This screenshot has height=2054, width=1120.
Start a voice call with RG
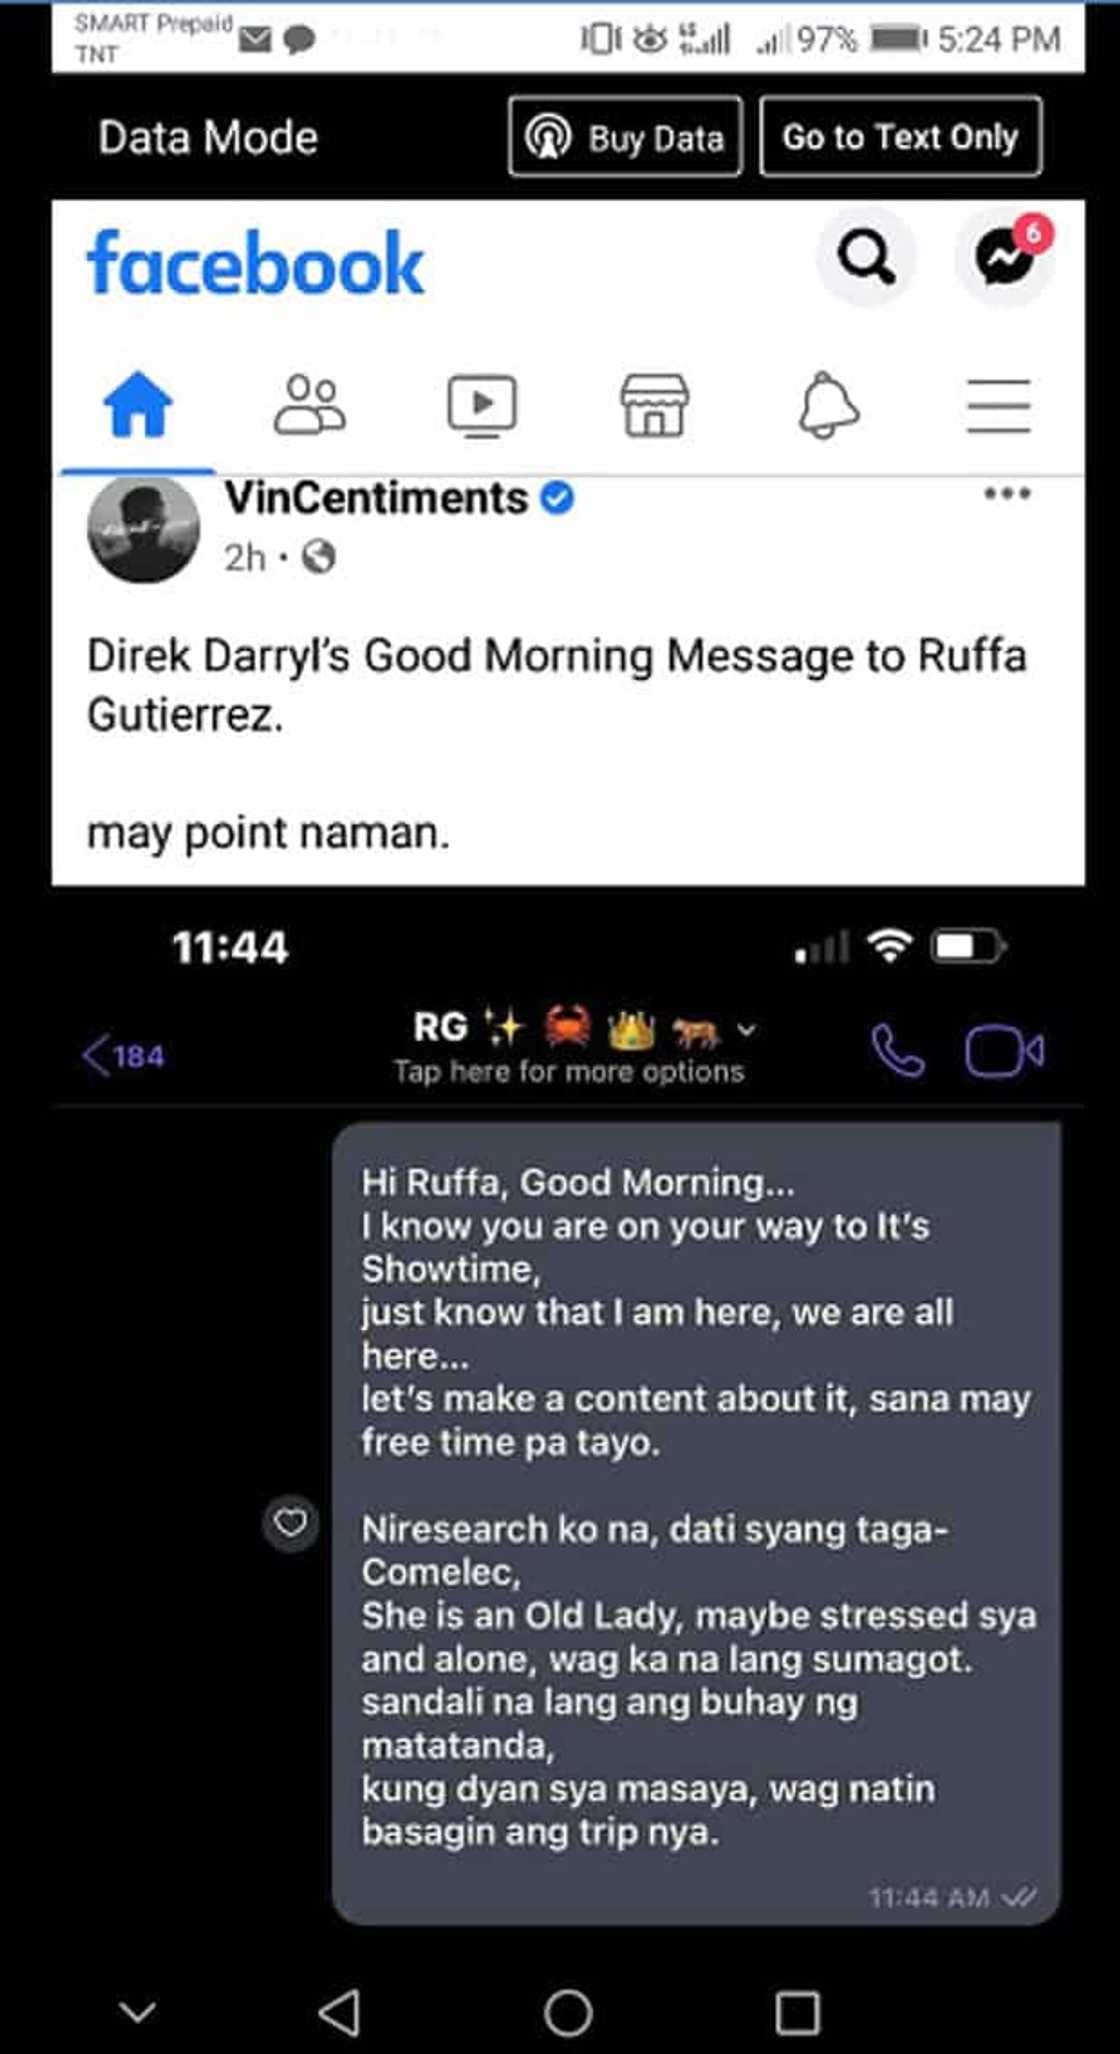[897, 1051]
